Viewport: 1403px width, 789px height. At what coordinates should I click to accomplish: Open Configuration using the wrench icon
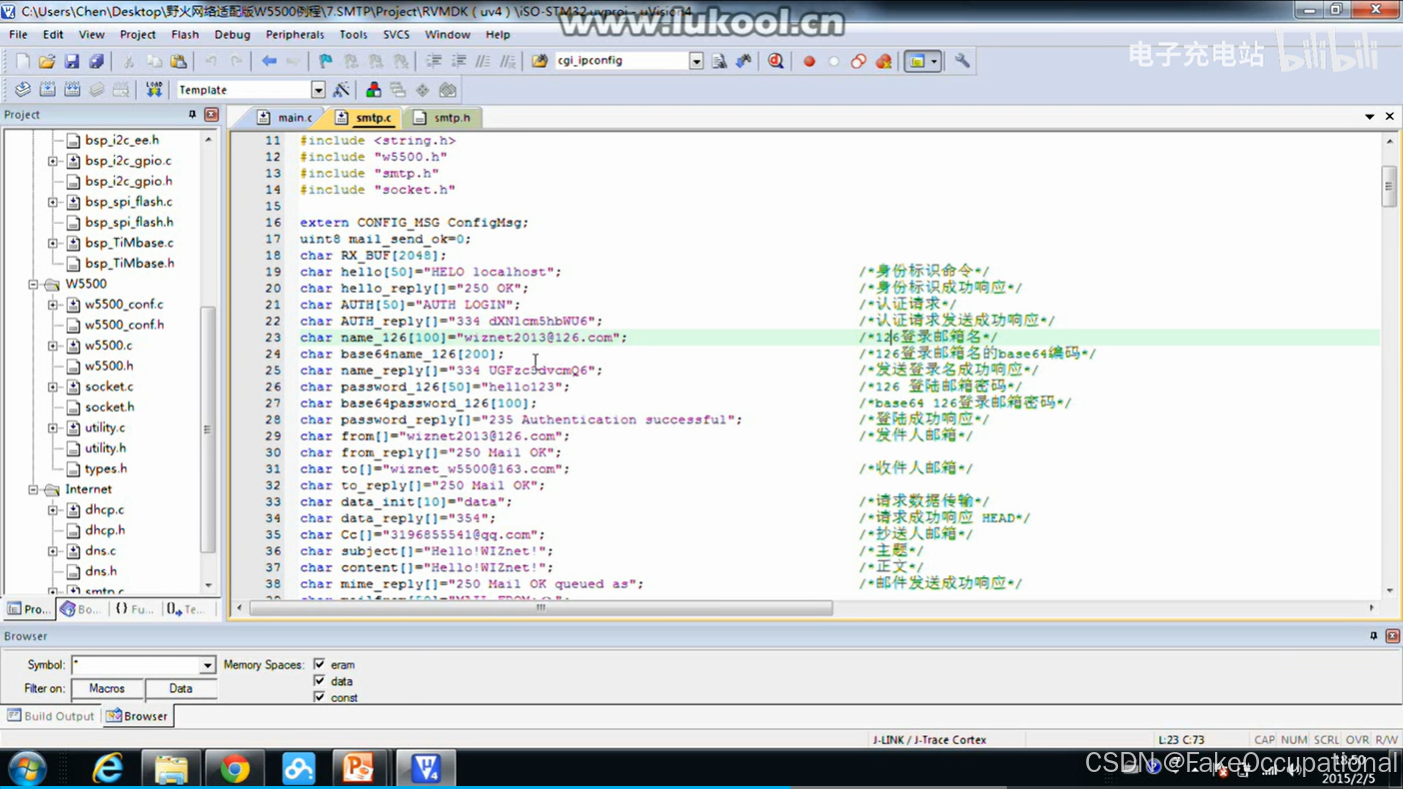(x=962, y=61)
